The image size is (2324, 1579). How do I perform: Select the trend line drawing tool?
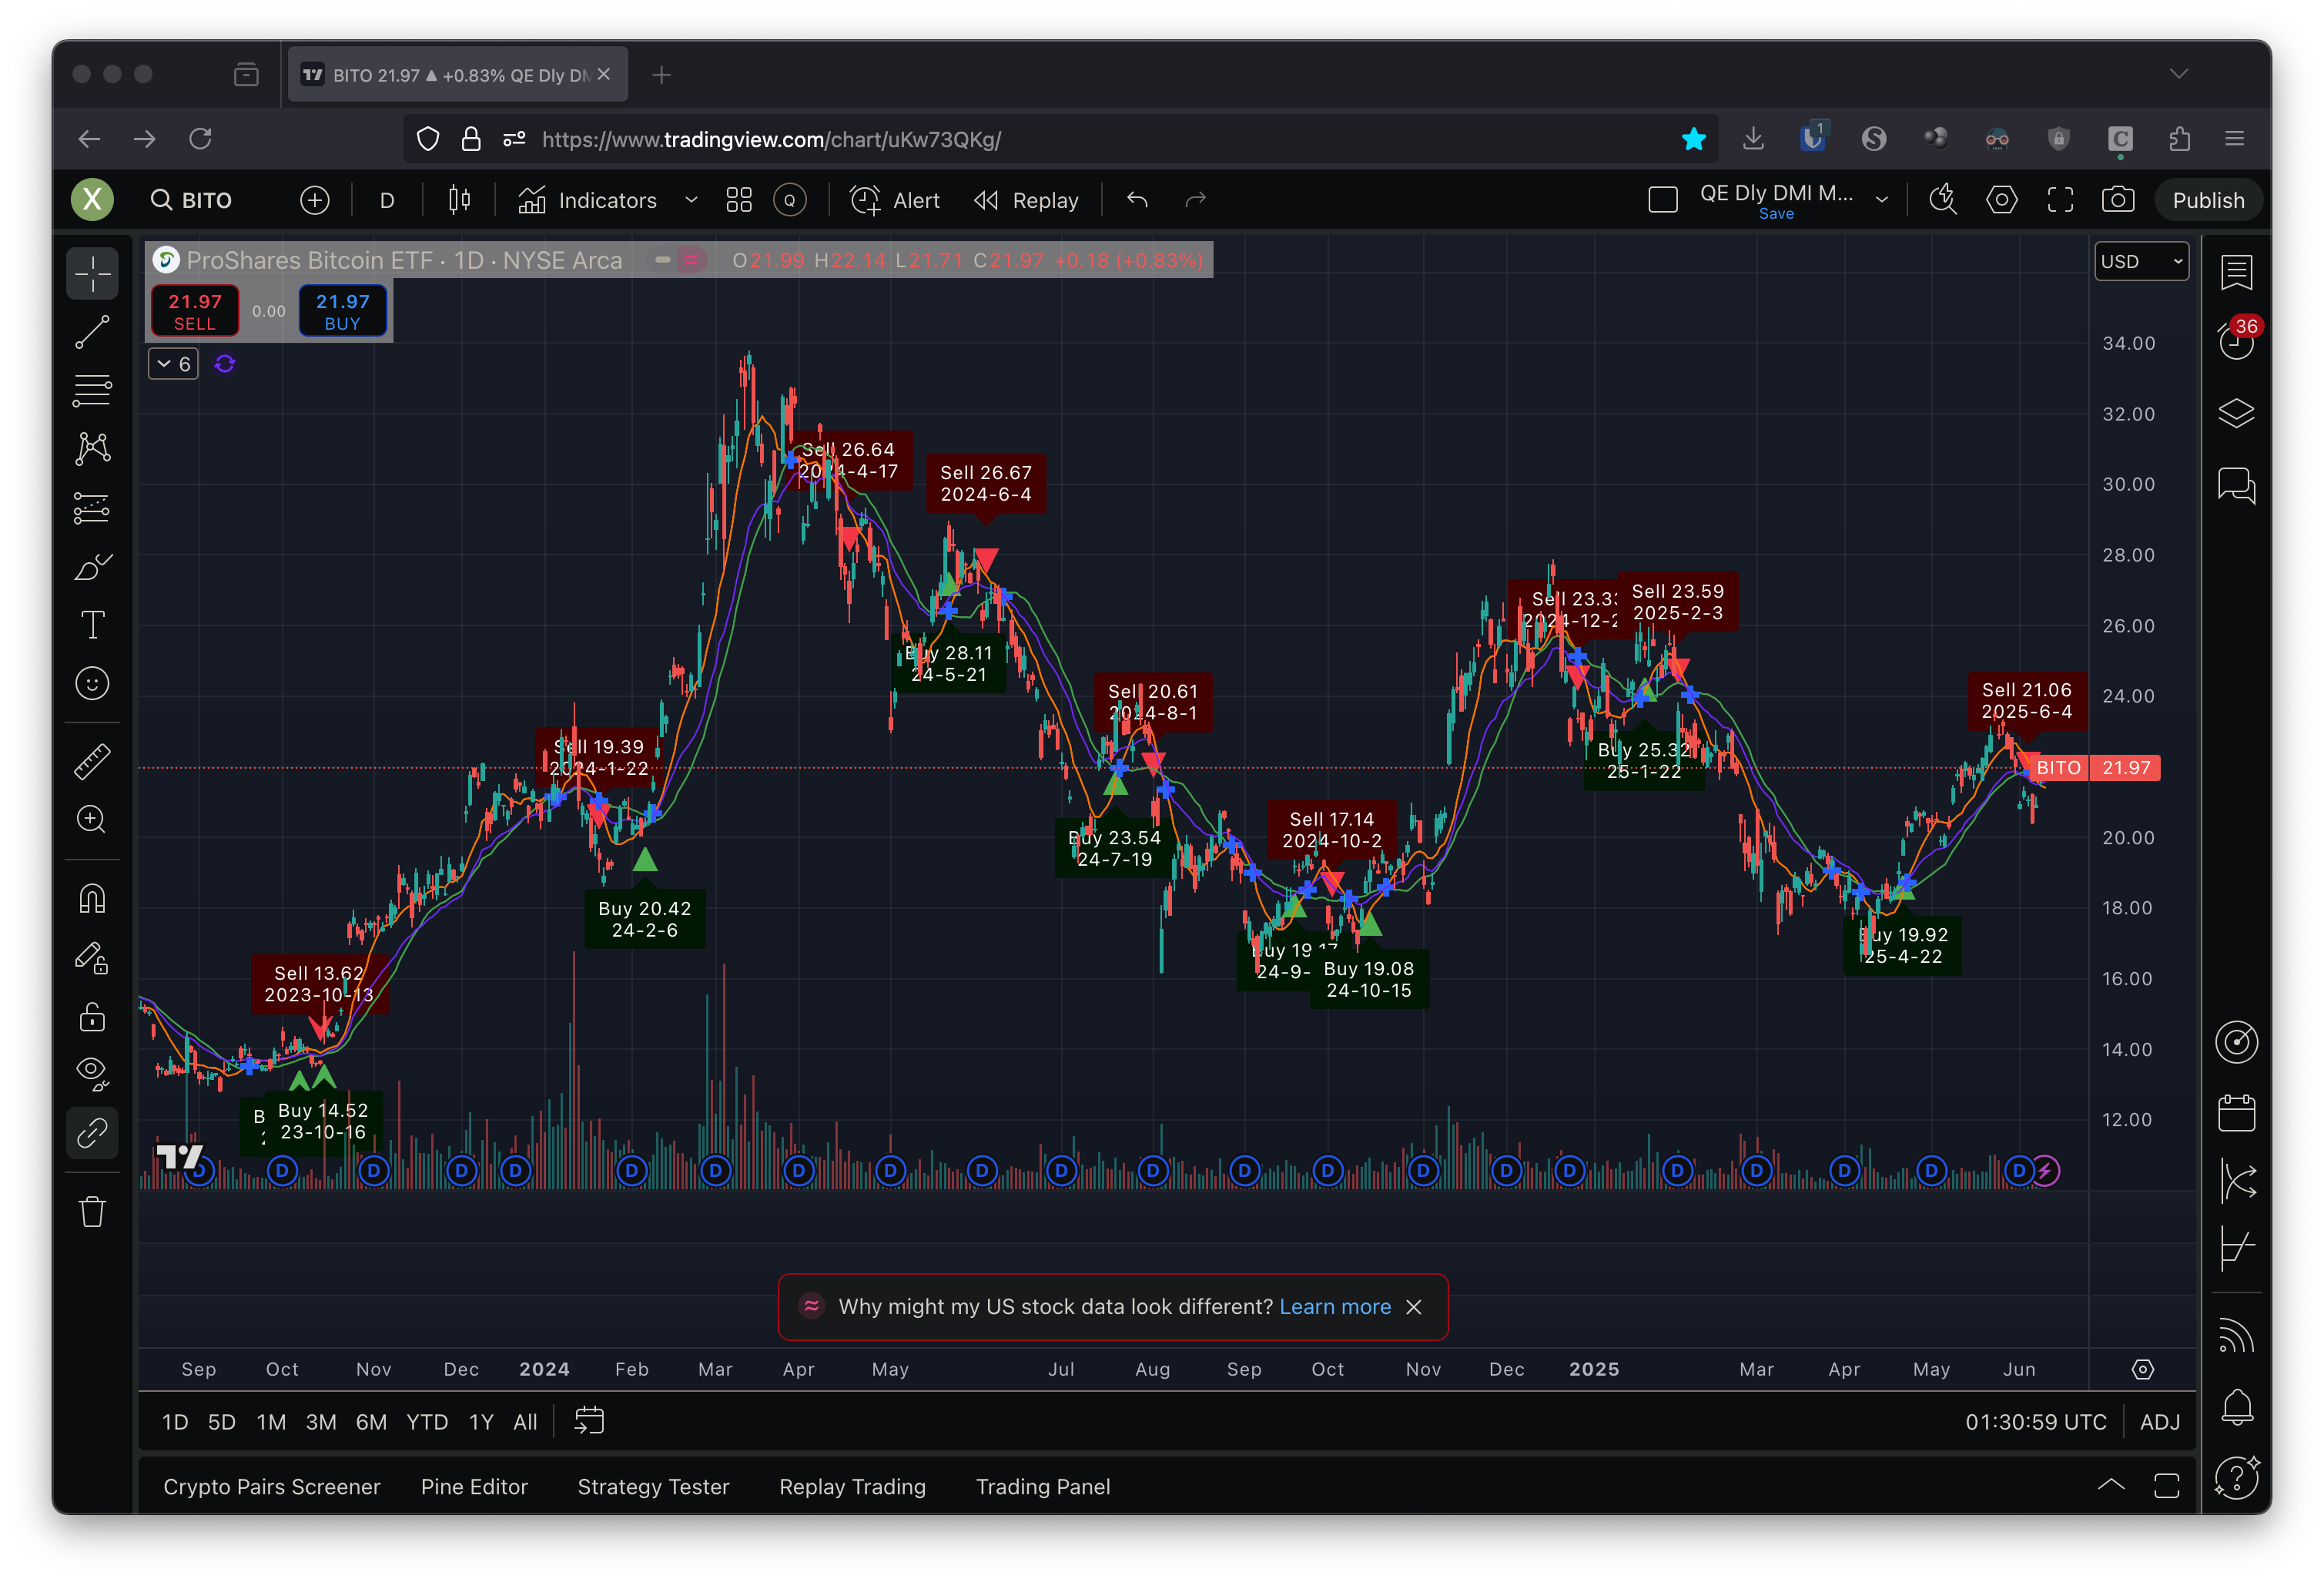tap(92, 332)
